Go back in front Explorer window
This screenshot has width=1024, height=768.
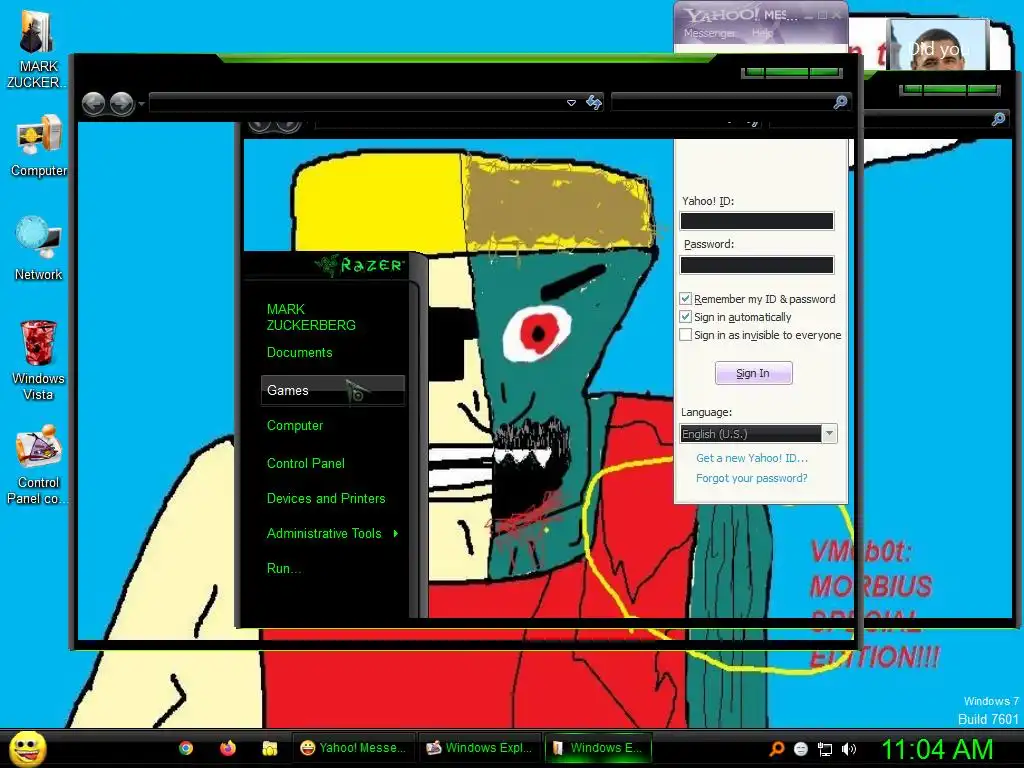(94, 103)
